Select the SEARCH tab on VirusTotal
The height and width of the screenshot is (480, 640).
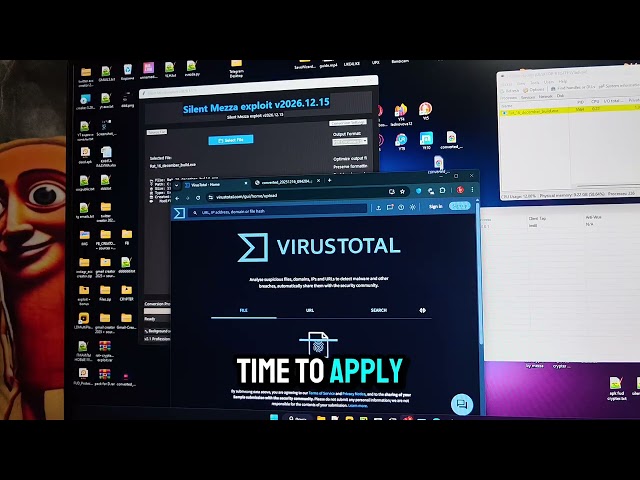tap(378, 310)
